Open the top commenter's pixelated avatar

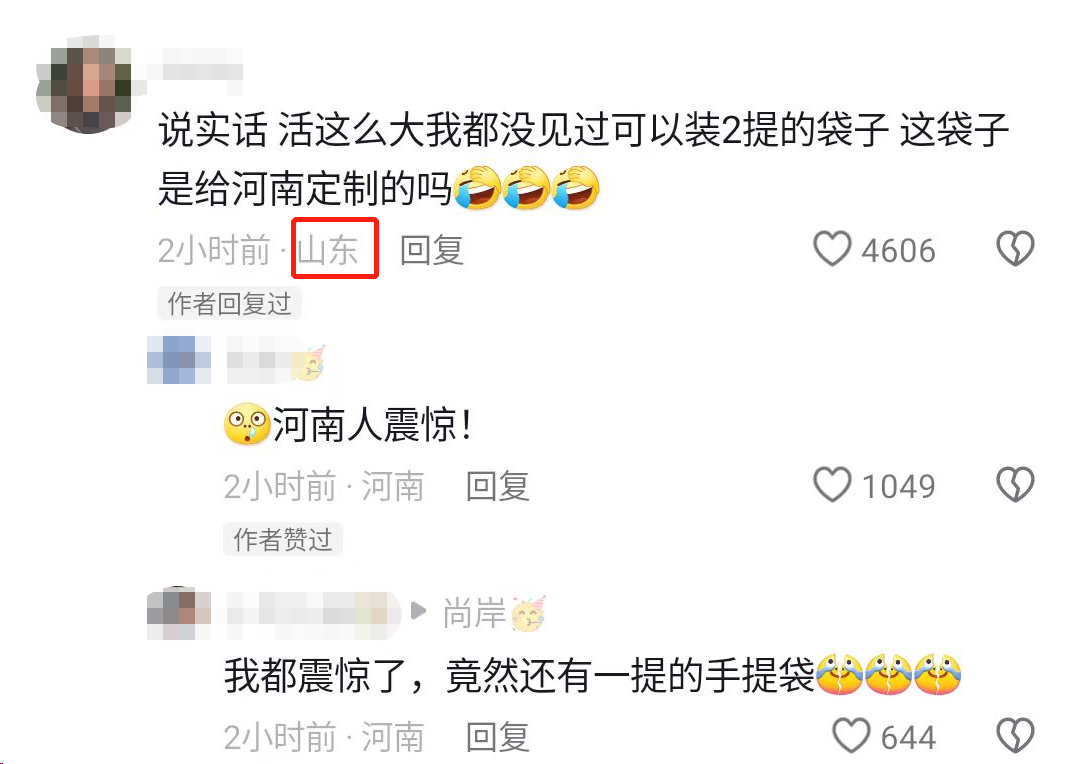[84, 83]
